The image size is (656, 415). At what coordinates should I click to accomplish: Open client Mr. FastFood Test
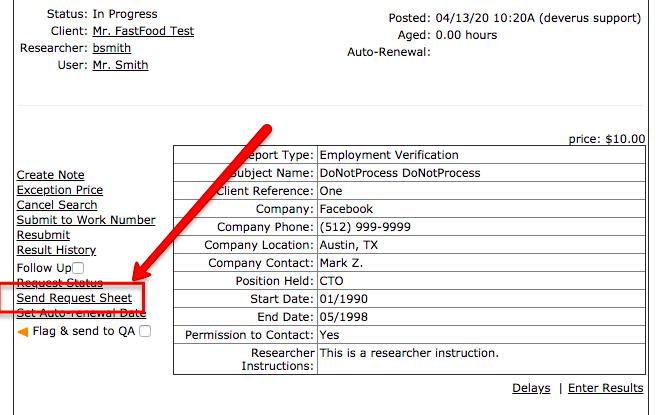point(143,31)
